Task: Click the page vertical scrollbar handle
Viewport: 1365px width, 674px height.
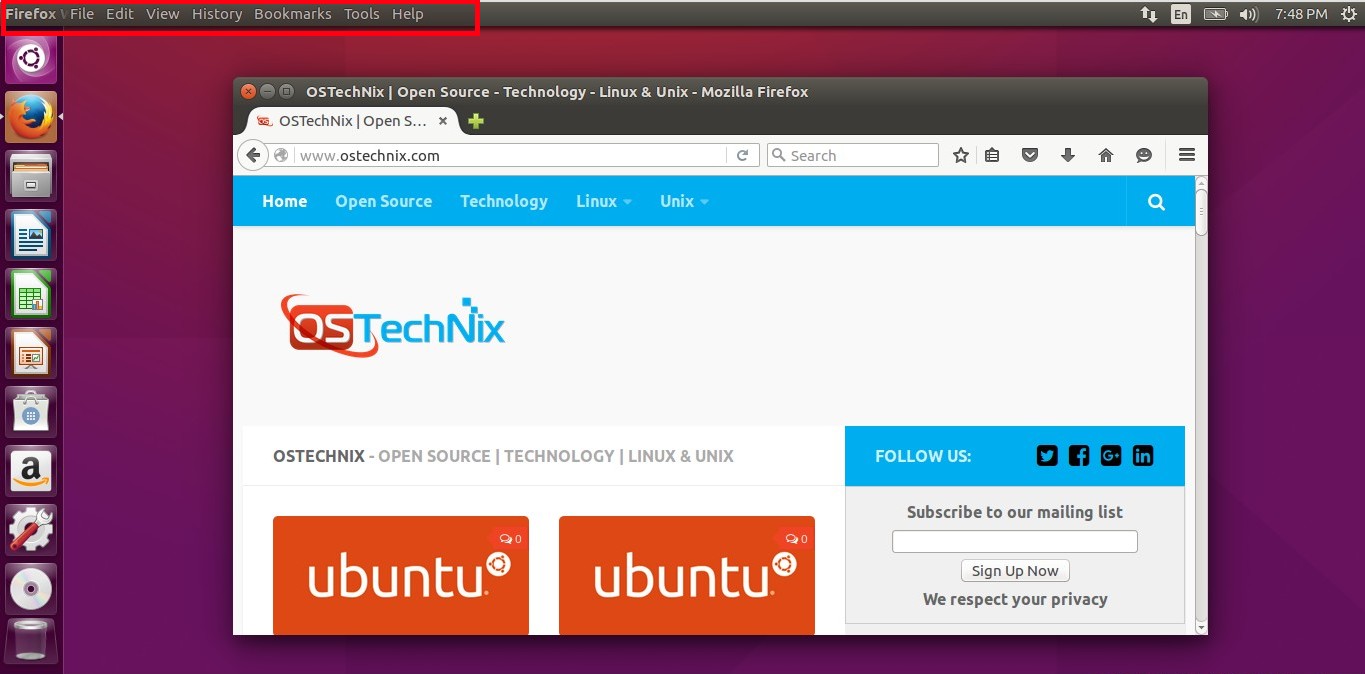Action: pos(1201,213)
